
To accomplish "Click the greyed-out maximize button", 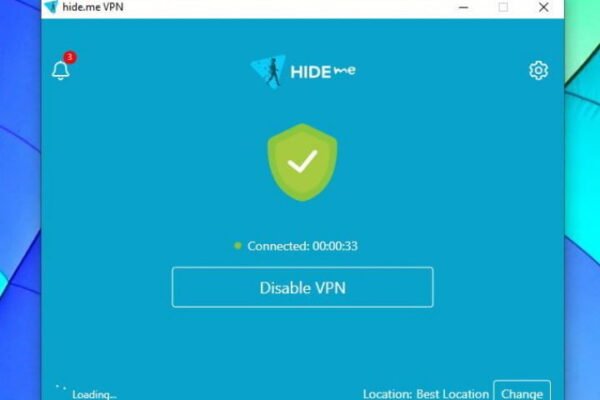I will 503,7.
